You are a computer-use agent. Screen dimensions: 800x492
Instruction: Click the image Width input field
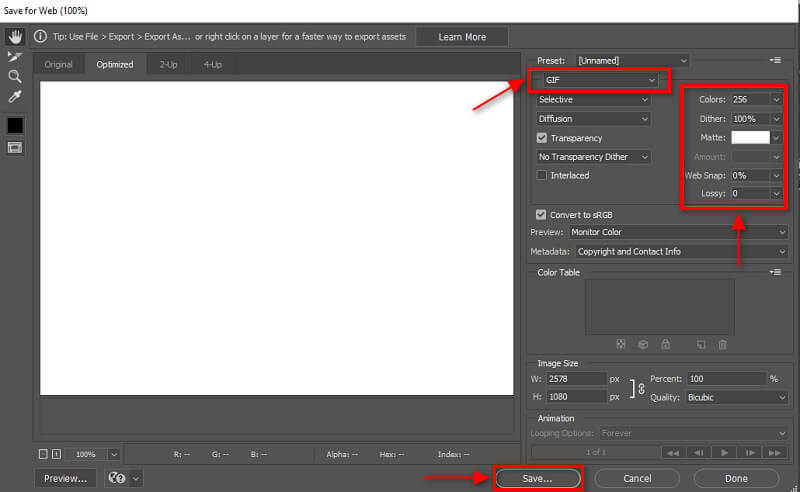click(x=577, y=379)
